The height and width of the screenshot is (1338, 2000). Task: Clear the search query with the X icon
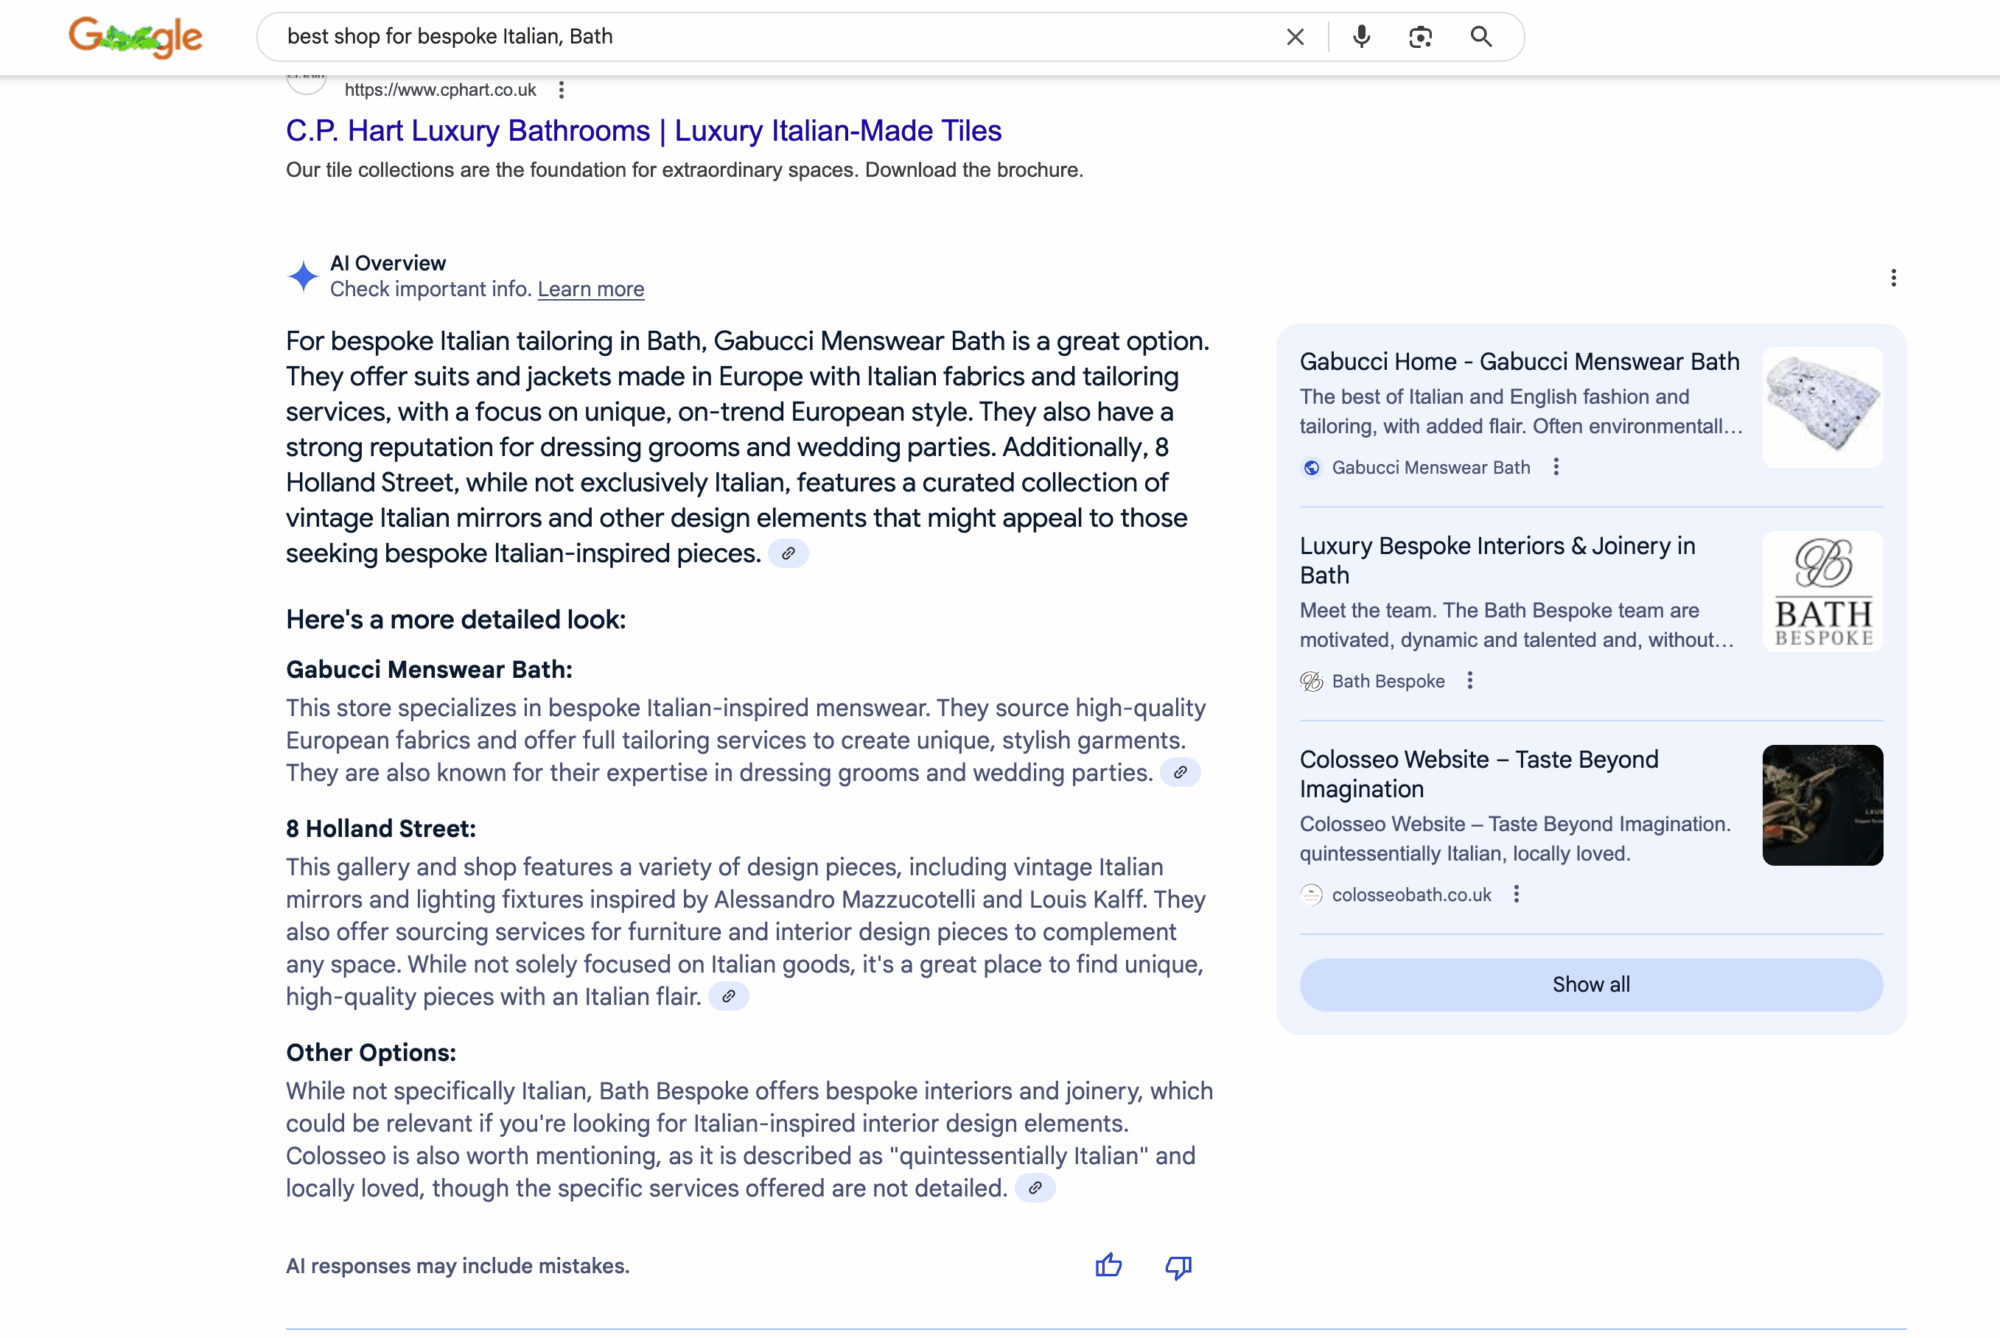pos(1295,37)
